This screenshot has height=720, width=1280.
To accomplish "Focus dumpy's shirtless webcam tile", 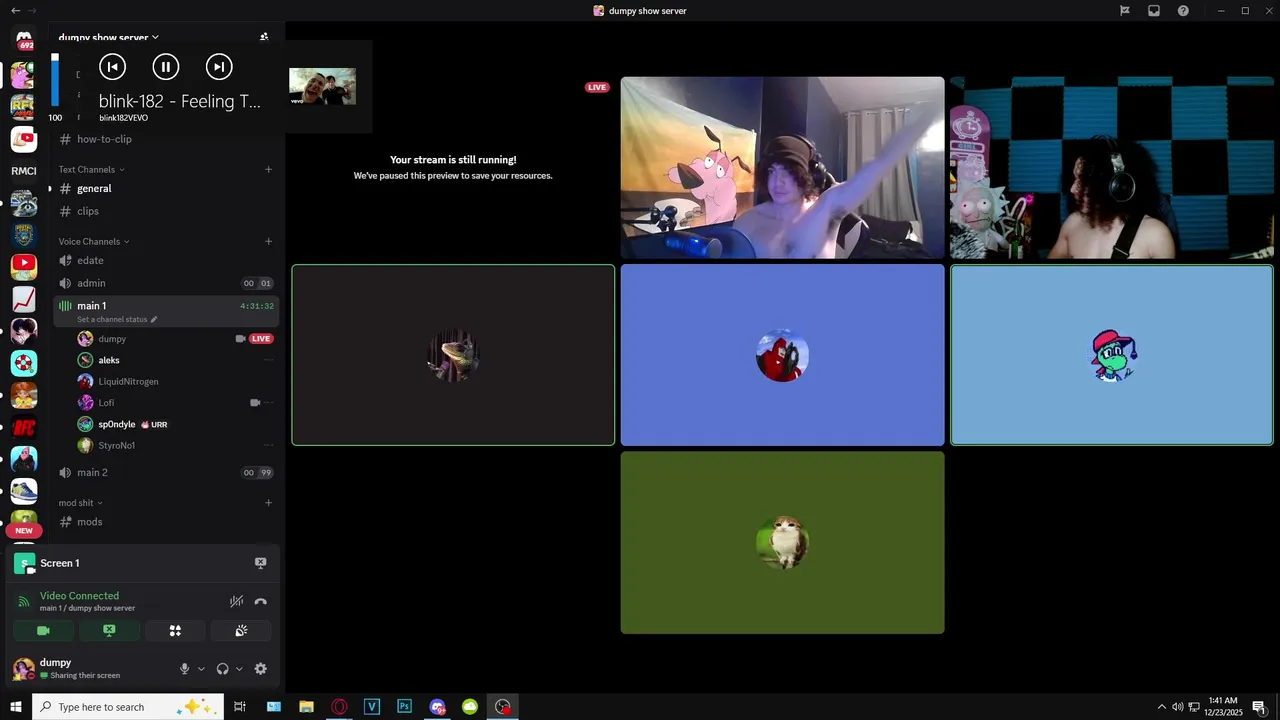I will 782,168.
